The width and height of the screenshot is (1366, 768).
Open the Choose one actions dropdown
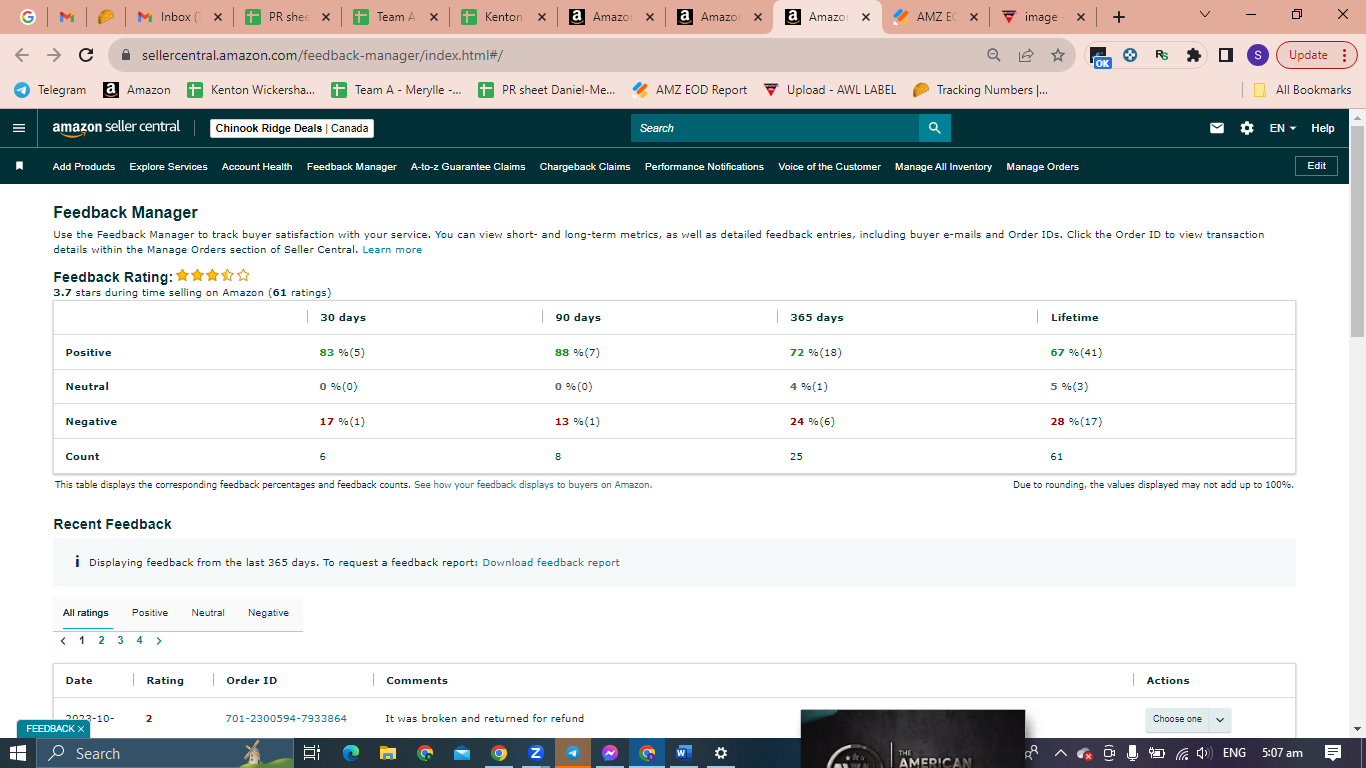[1188, 719]
